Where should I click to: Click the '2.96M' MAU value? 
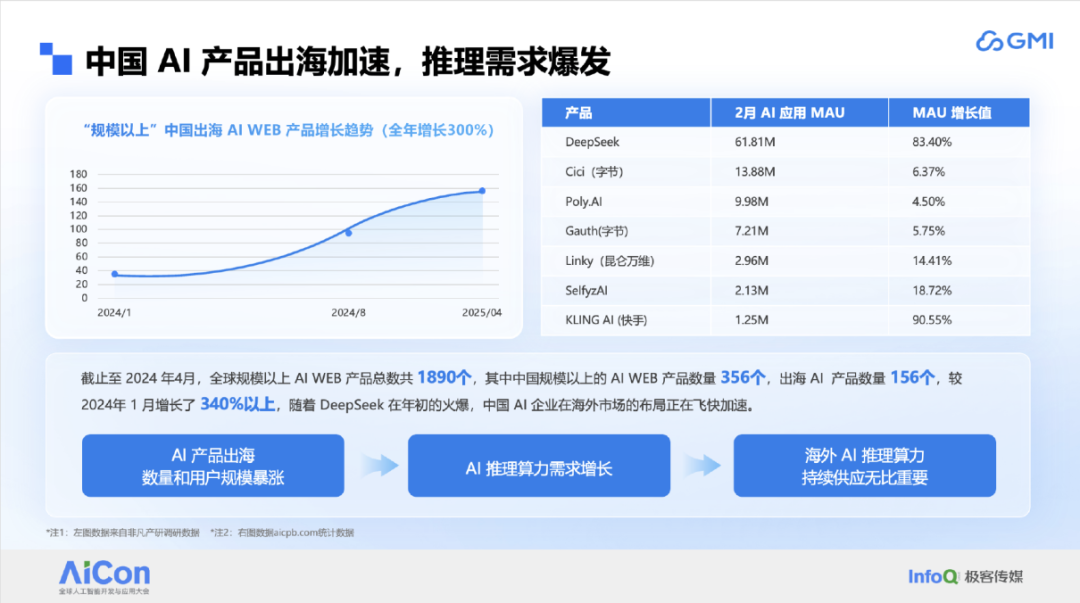coord(751,260)
